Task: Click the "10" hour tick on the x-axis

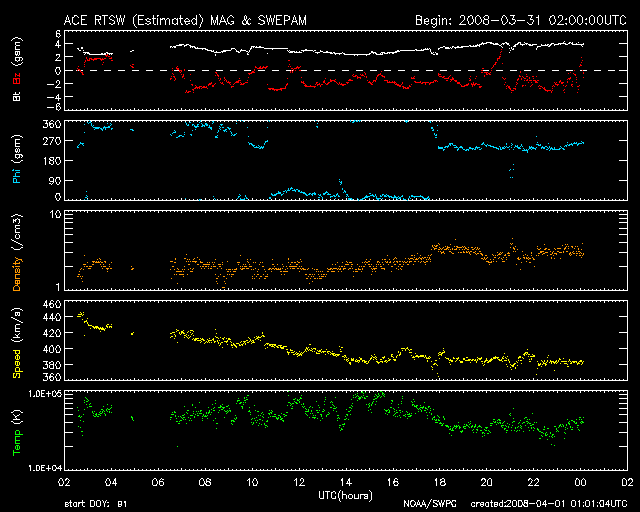Action: (252, 482)
